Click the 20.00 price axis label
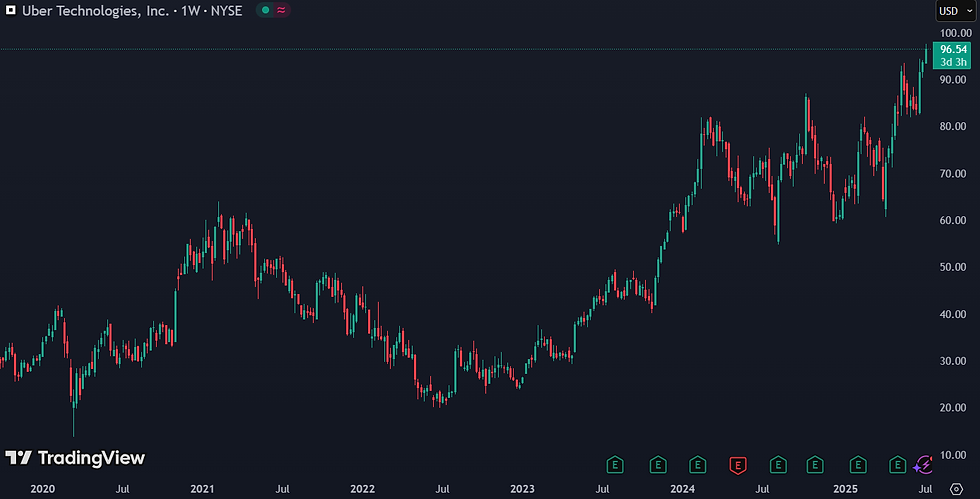The height and width of the screenshot is (499, 980). (952, 408)
